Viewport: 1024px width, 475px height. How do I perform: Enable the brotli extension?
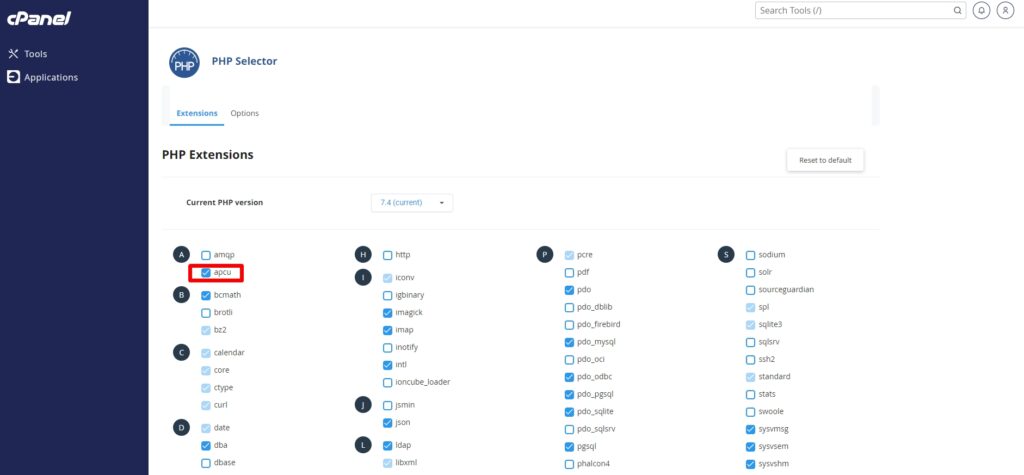206,312
